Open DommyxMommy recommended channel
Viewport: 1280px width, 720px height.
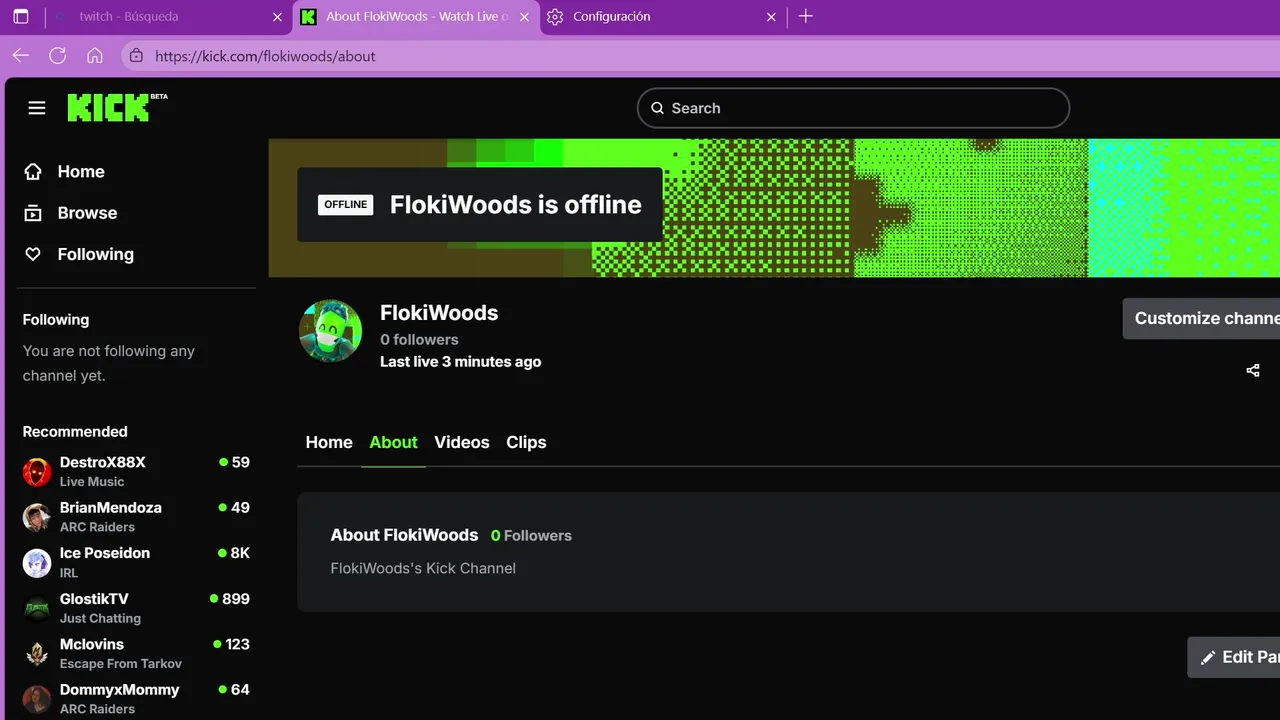(136, 699)
